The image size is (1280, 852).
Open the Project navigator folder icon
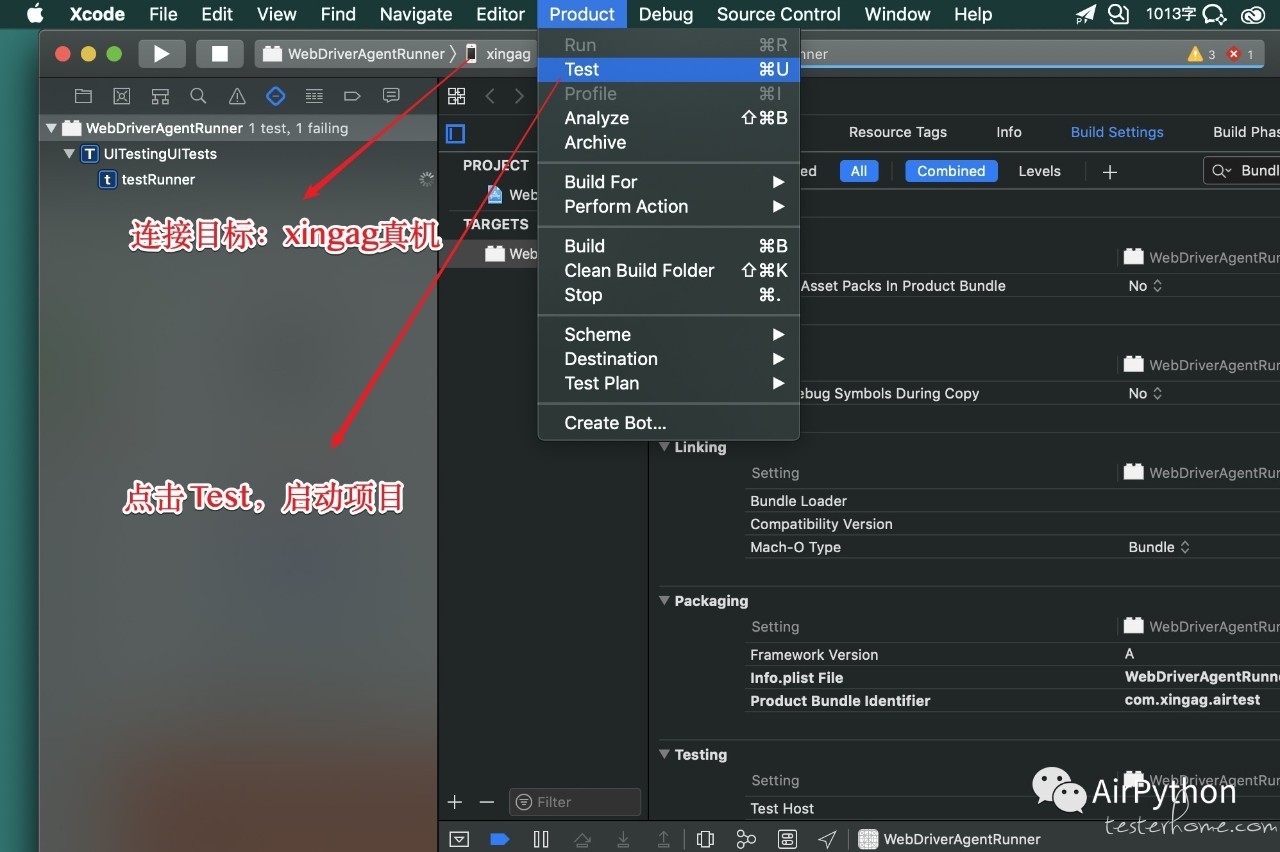point(83,96)
